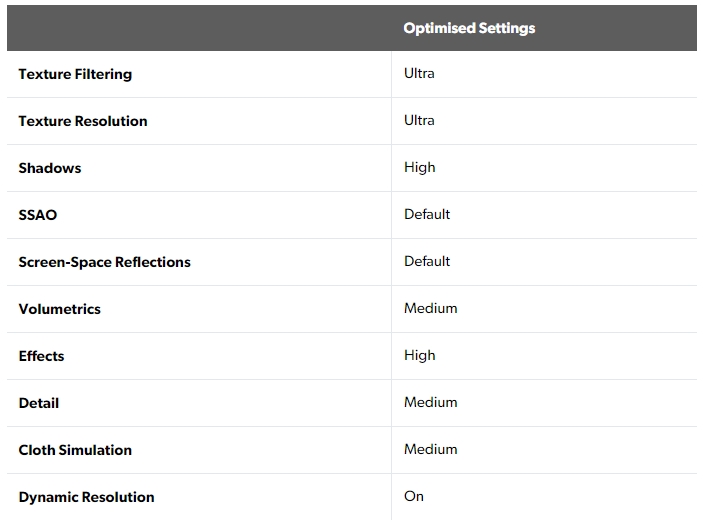The height and width of the screenshot is (525, 703).
Task: Click the Texture Resolution row label
Action: click(83, 121)
